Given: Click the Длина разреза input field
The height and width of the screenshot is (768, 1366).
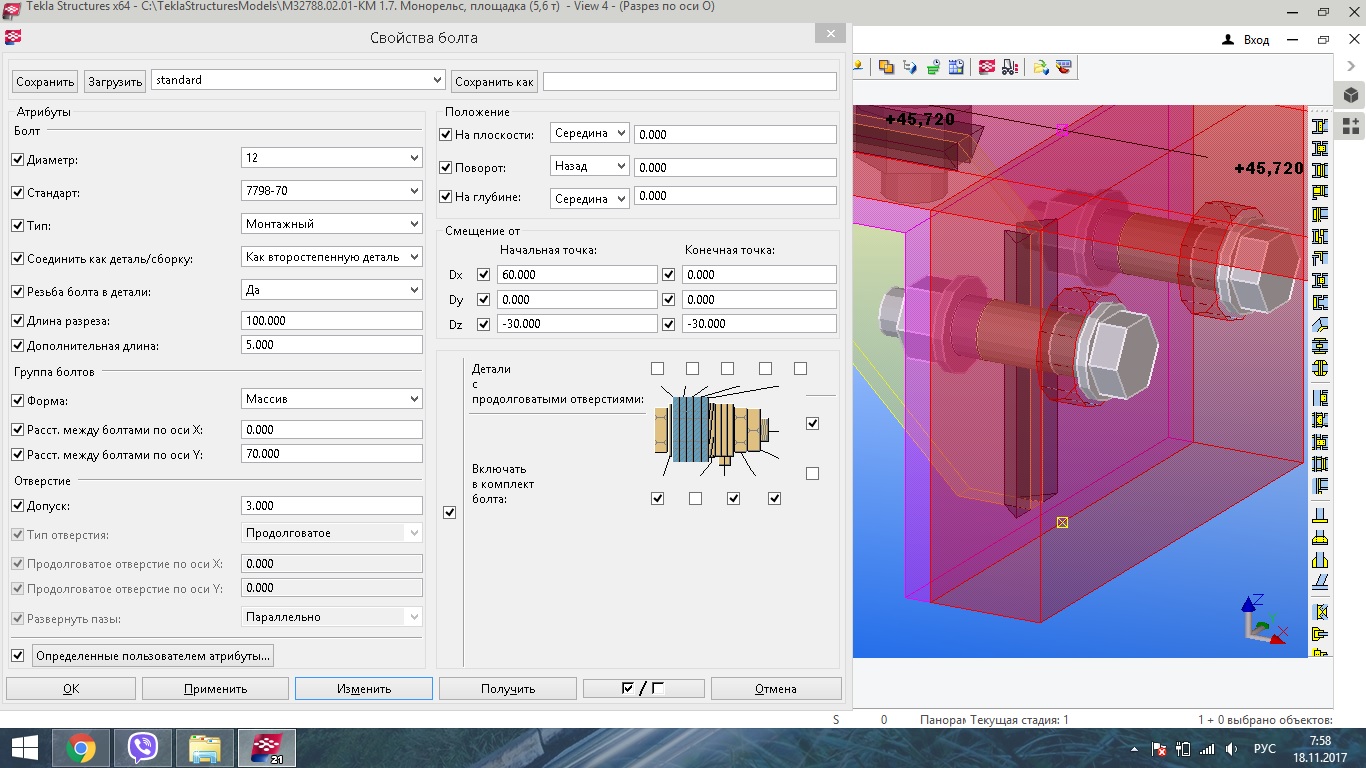Looking at the screenshot, I should 332,321.
